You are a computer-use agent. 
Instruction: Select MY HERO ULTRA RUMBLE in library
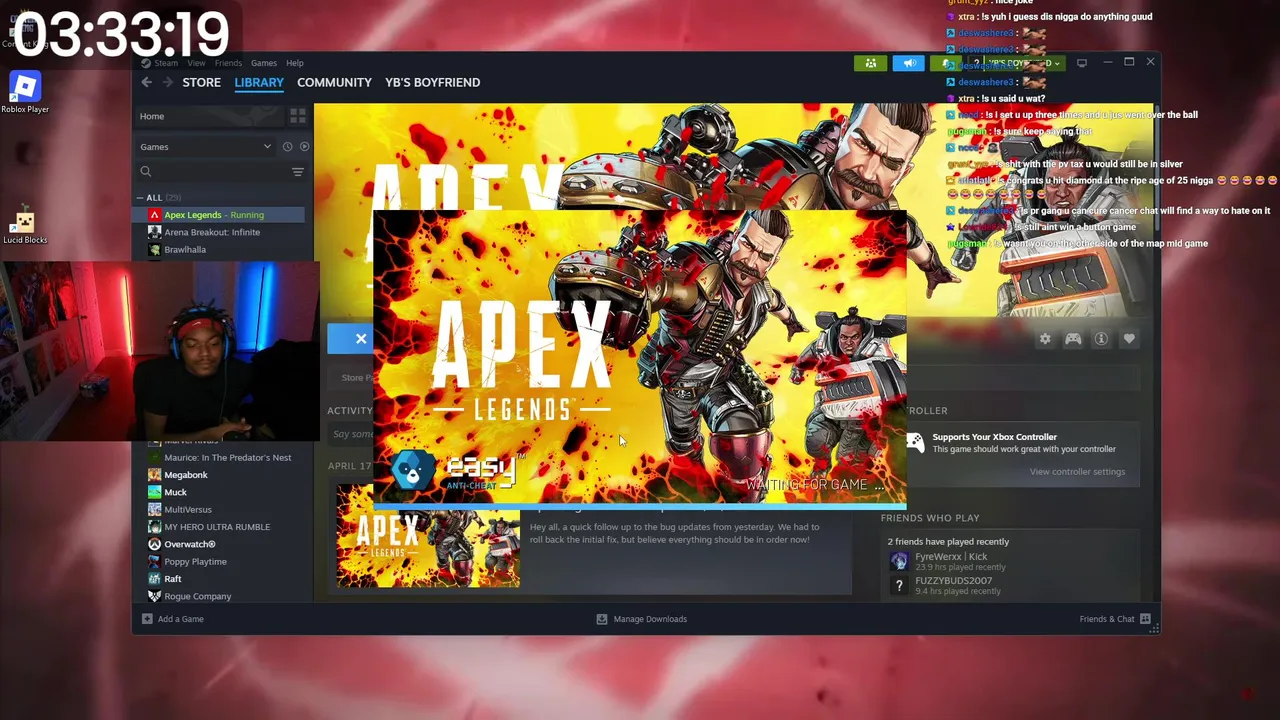(217, 527)
